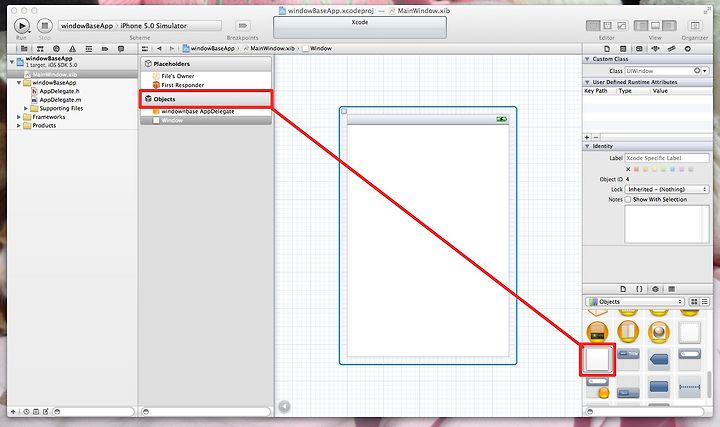Click MainWindow.xib in the jump bar
Viewport: 720px width, 427px height.
click(269, 48)
